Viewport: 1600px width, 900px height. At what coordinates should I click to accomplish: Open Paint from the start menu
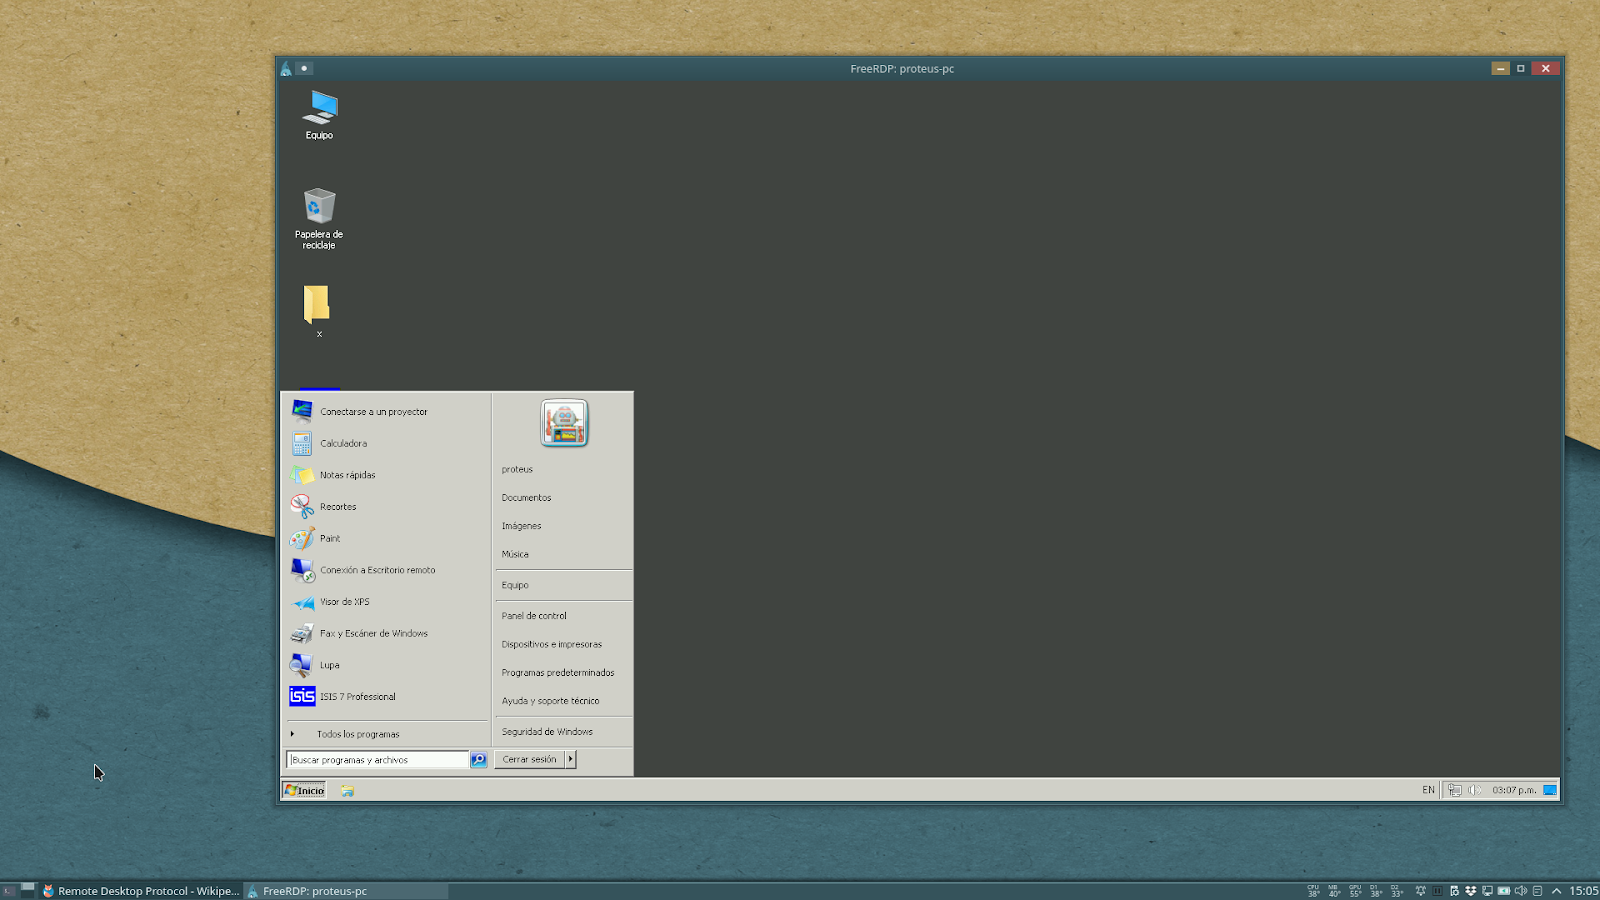(x=330, y=538)
